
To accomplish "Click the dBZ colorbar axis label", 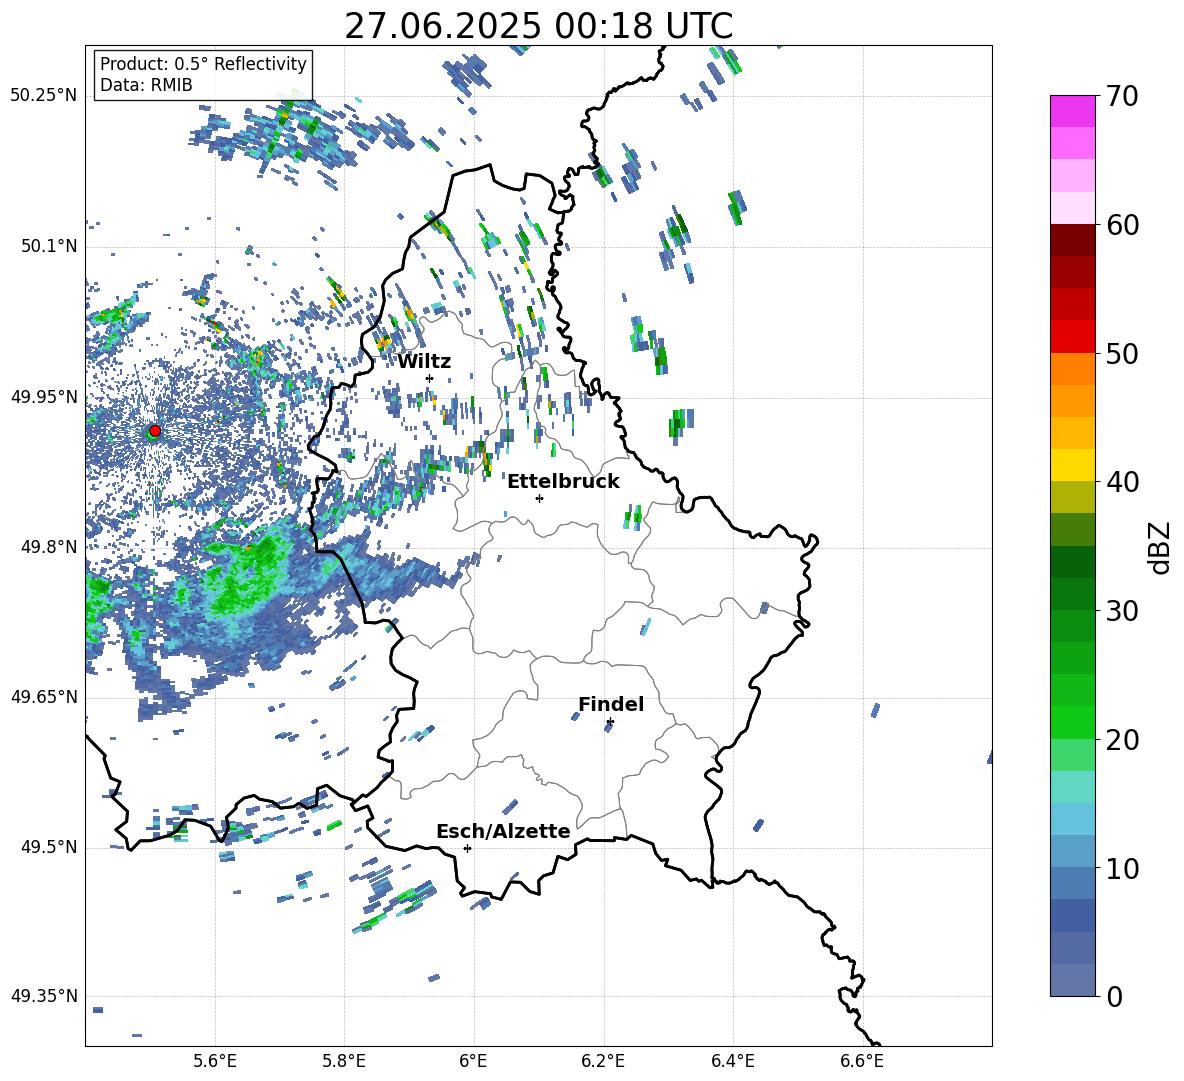I will 1161,547.
